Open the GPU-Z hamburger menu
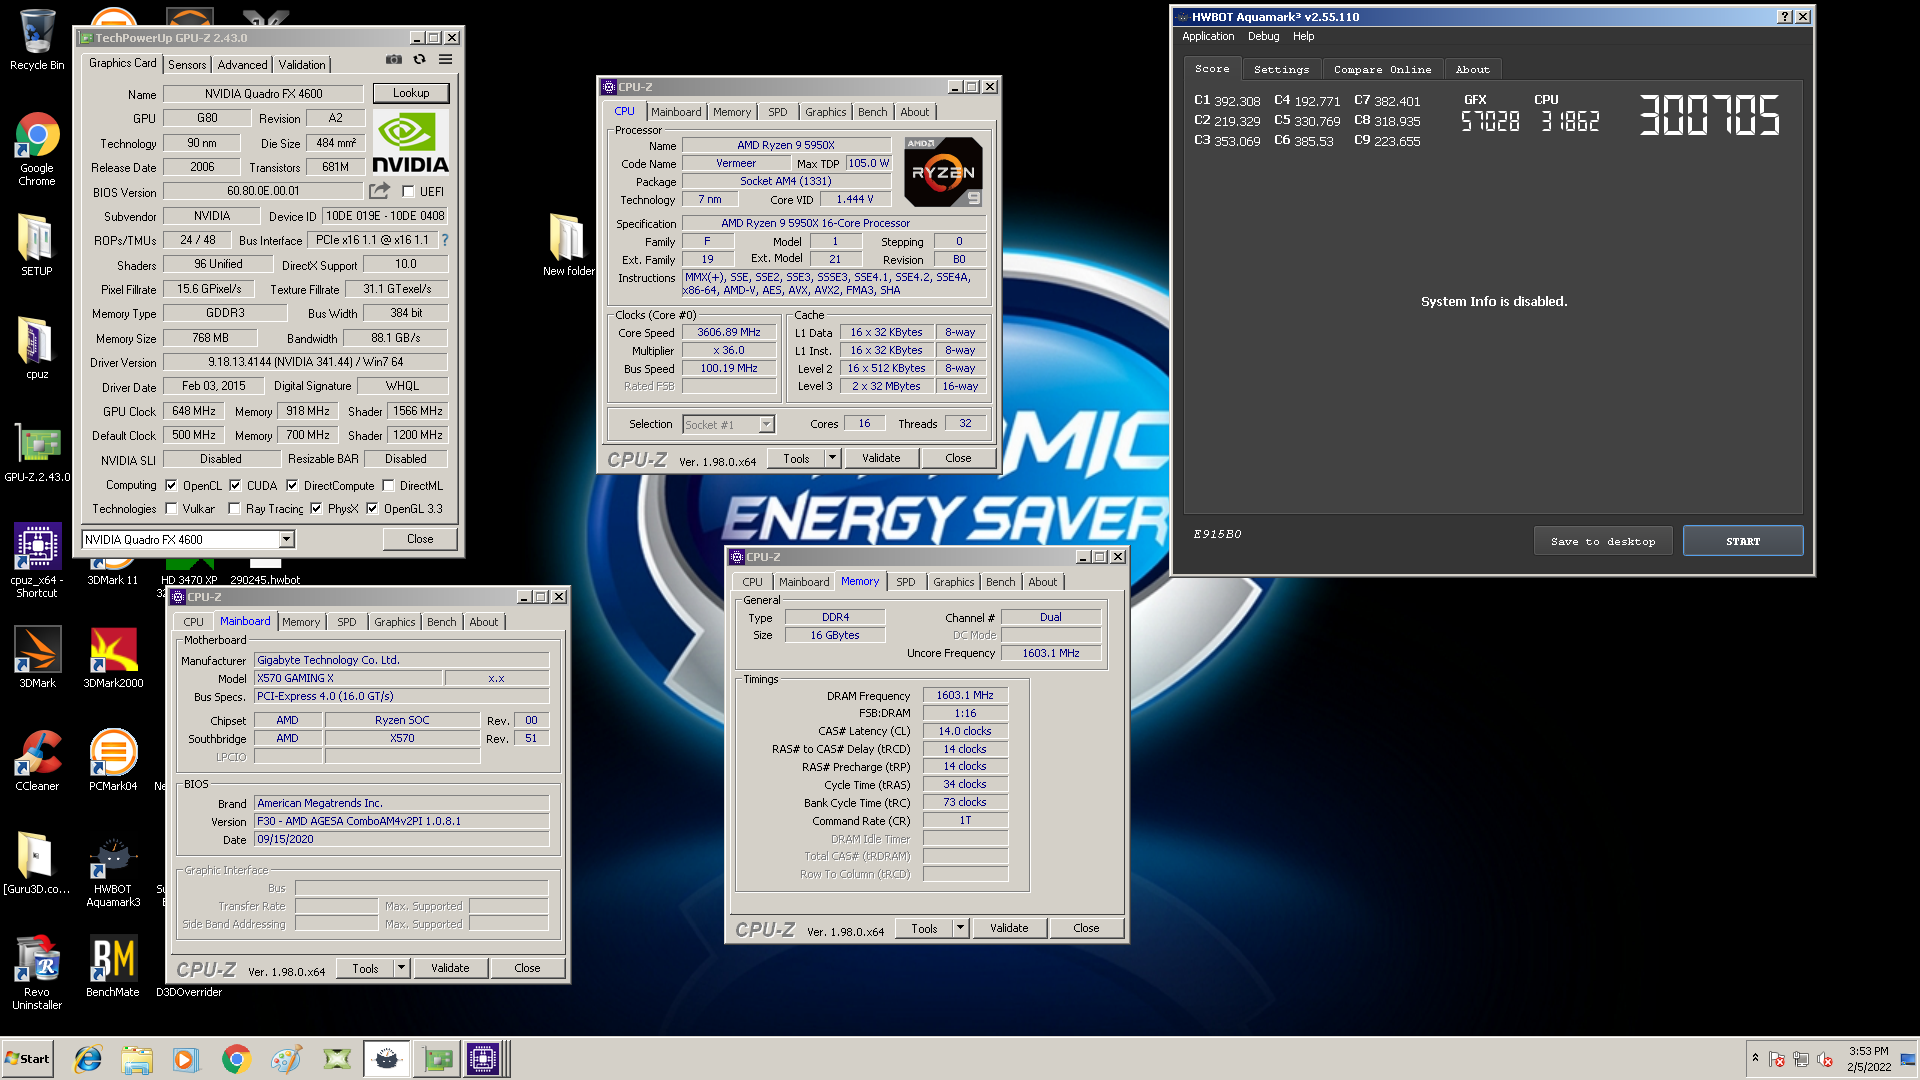1920x1080 pixels. (x=446, y=60)
